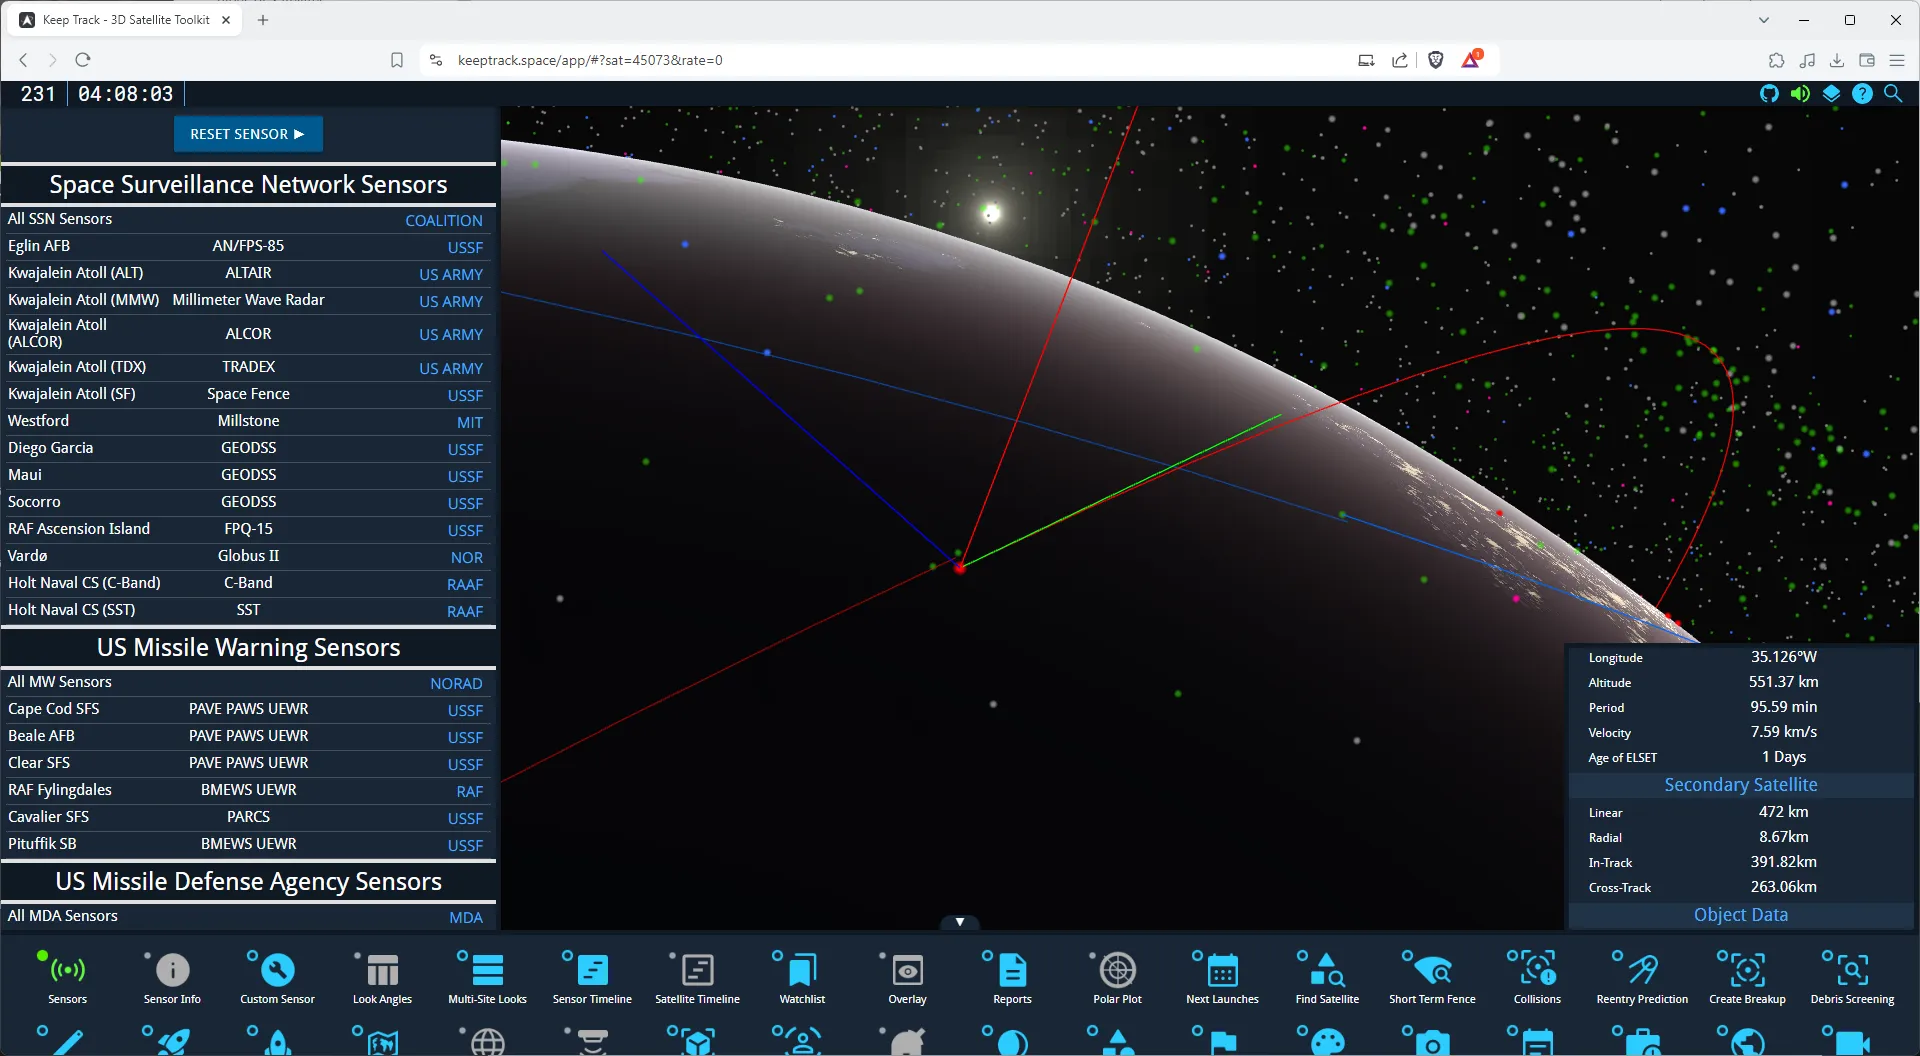Click the red selected satellite dot
The image size is (1920, 1056).
[959, 567]
